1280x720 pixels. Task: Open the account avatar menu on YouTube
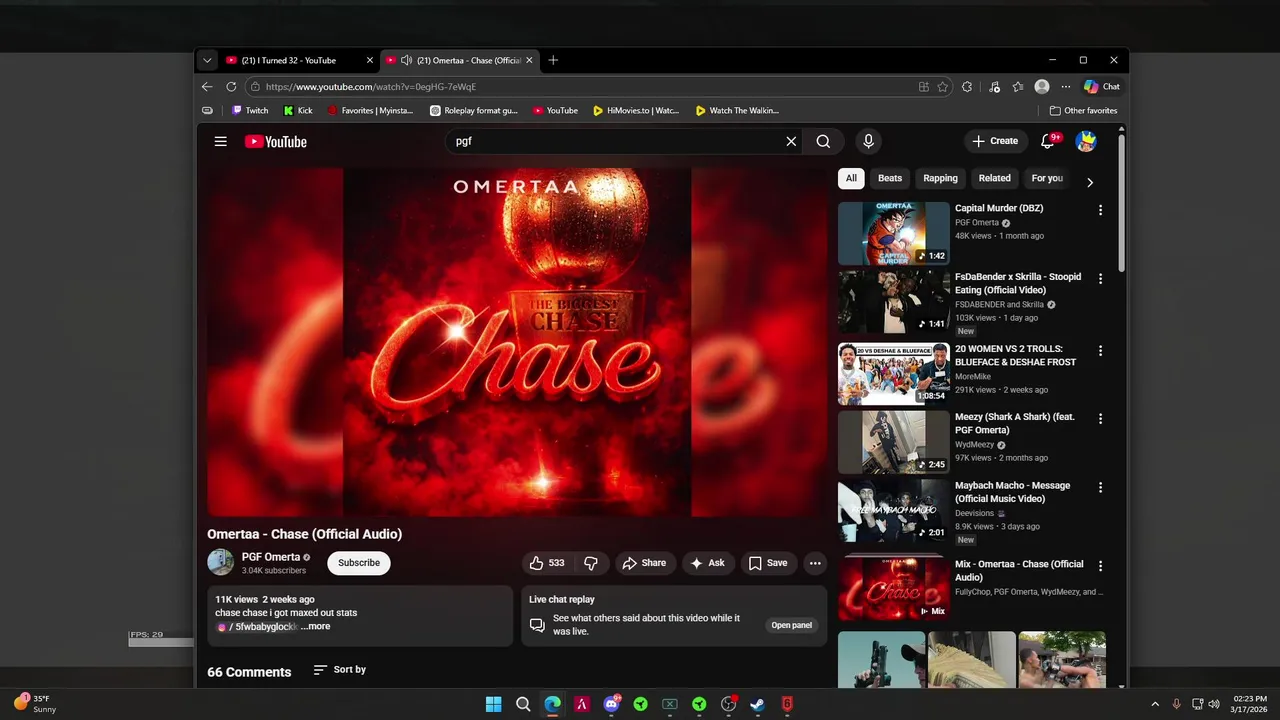click(x=1086, y=141)
